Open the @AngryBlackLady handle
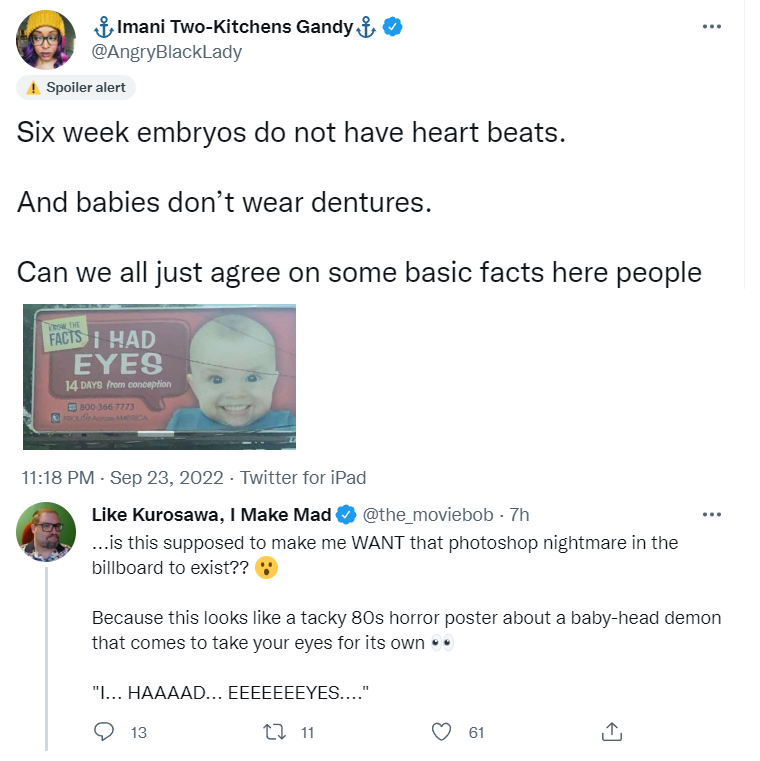 coord(166,51)
